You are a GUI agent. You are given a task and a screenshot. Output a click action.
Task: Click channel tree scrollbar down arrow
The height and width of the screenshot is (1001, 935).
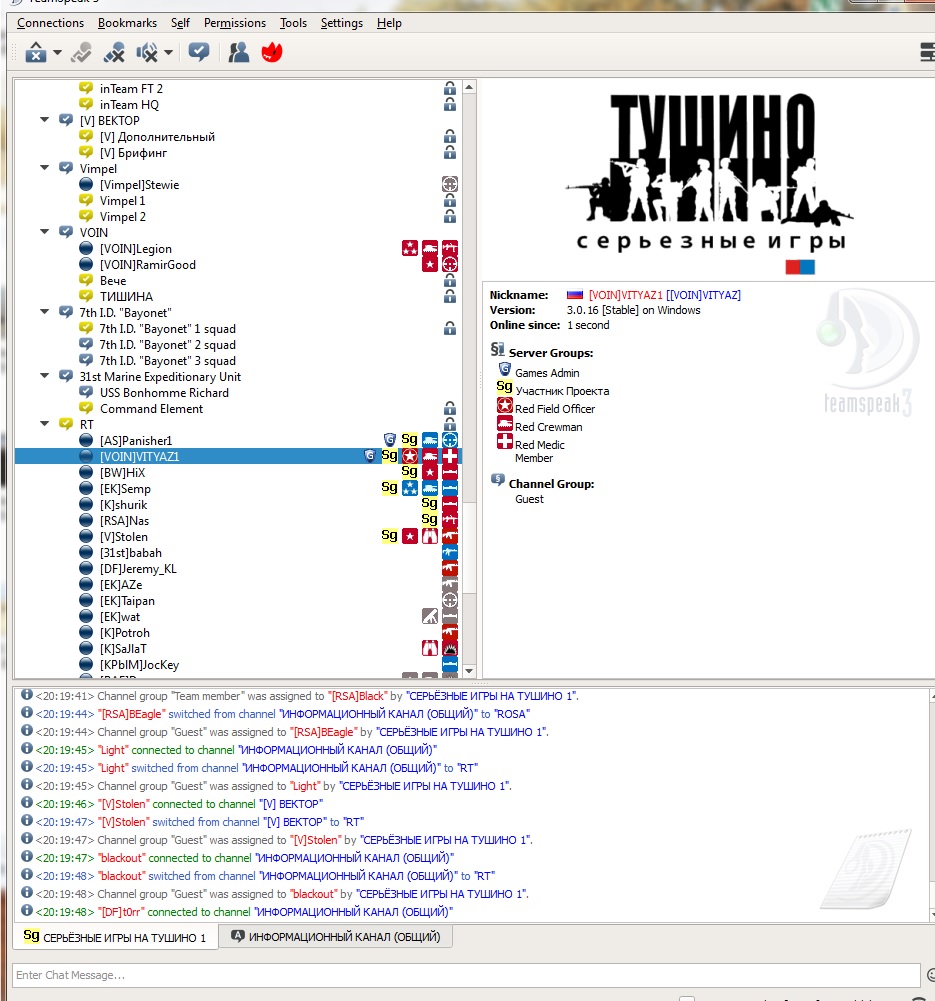470,670
